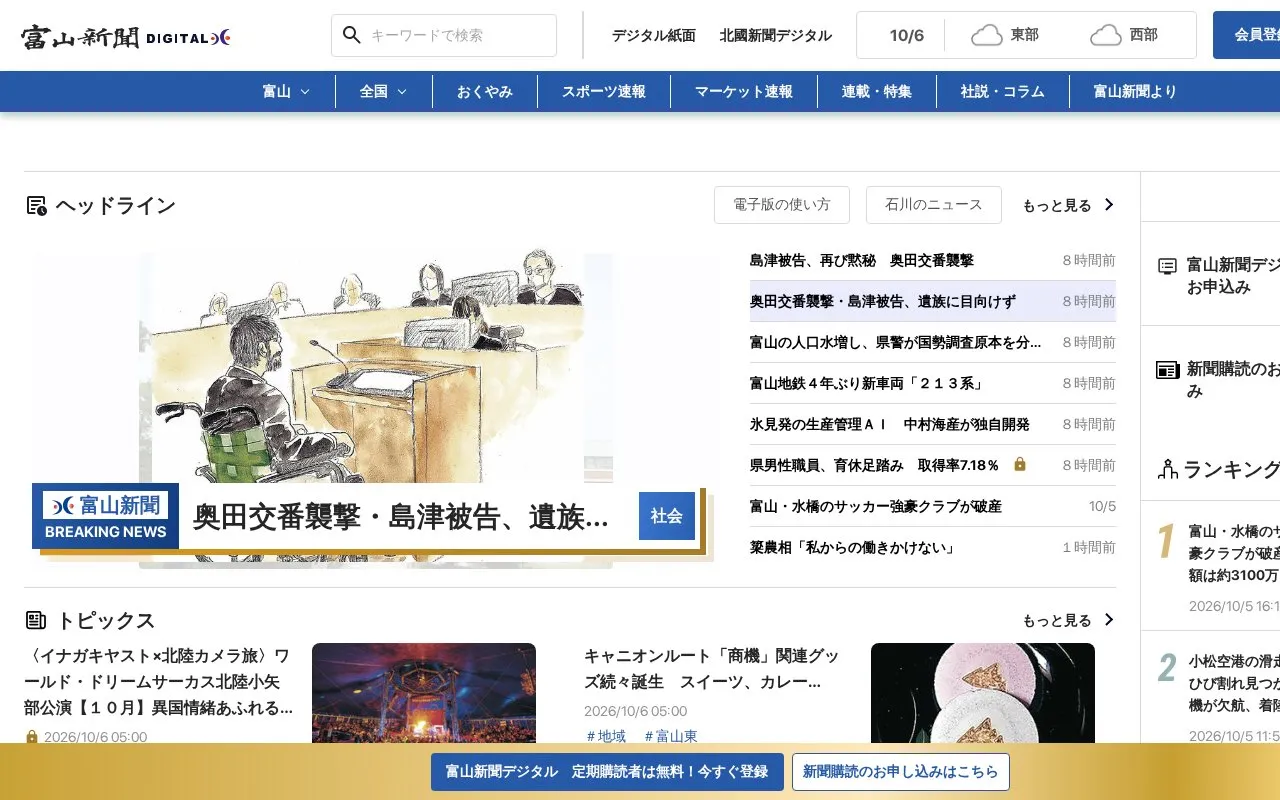Open the courtroom sketch breaking news image
Viewport: 1280px width, 800px height.
[x=375, y=410]
